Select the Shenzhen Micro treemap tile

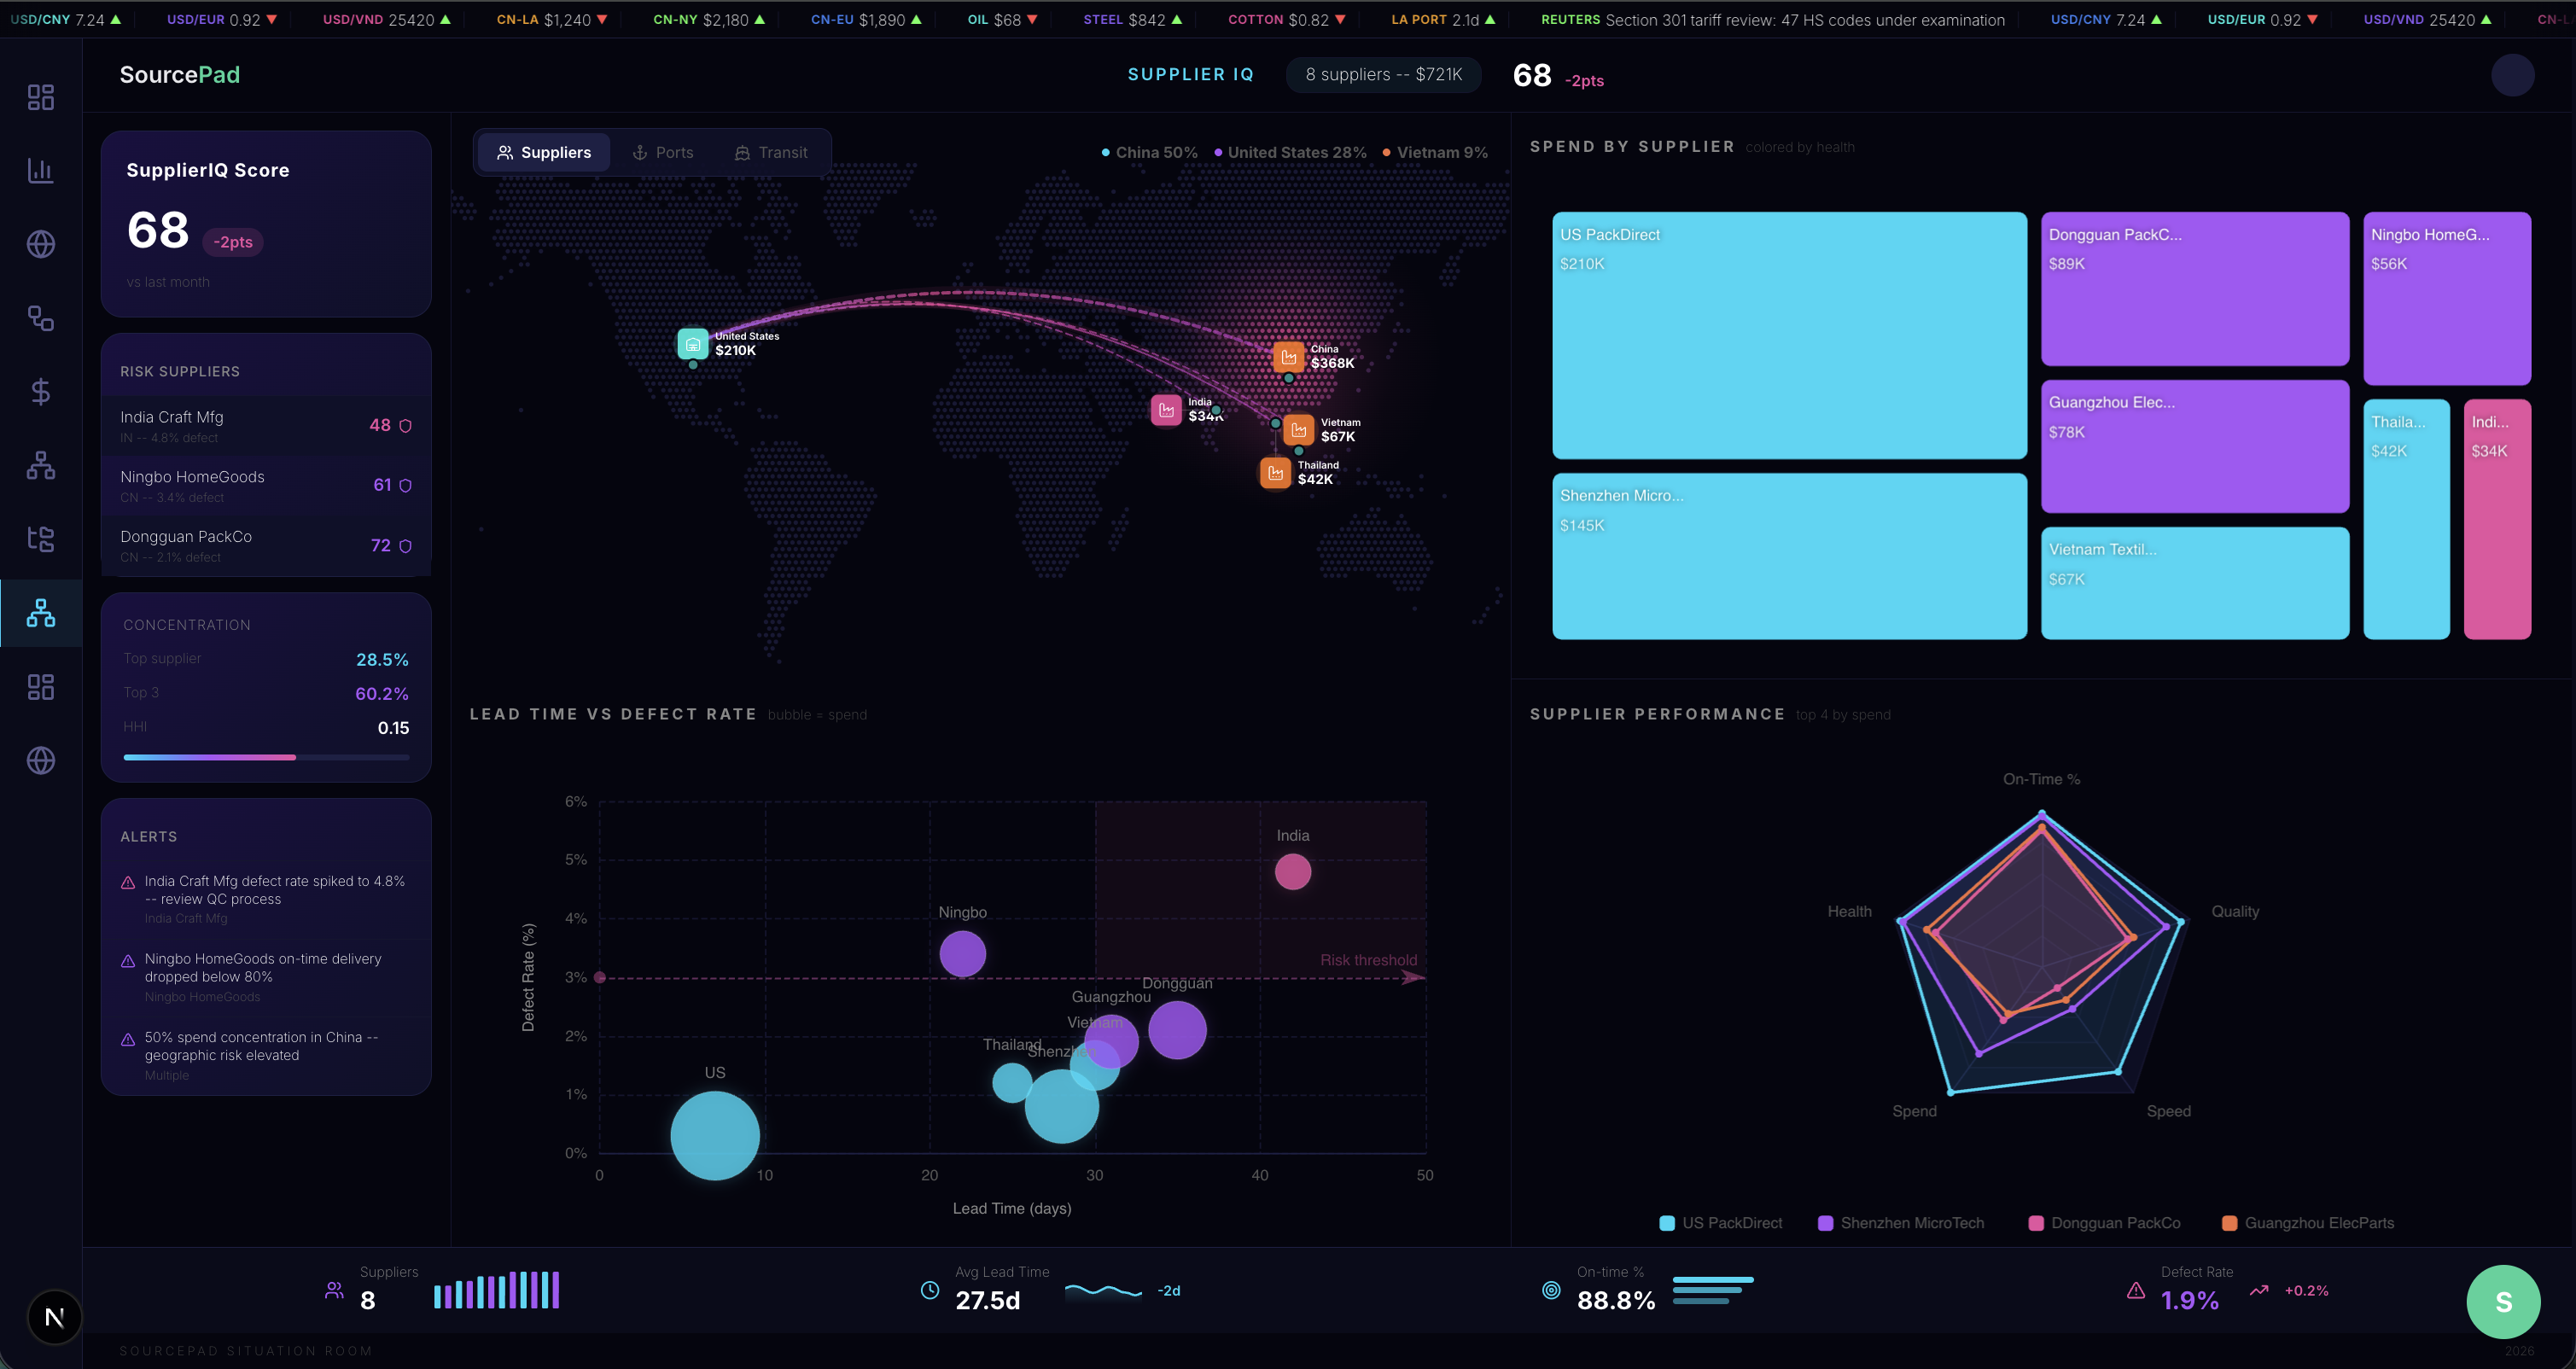point(1788,556)
